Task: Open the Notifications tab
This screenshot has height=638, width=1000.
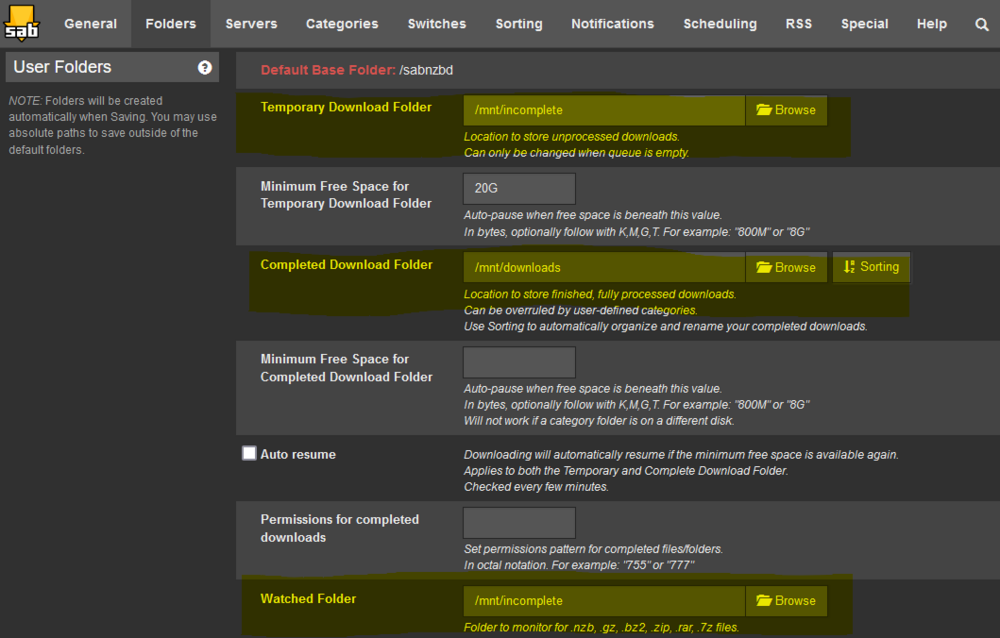Action: 613,24
